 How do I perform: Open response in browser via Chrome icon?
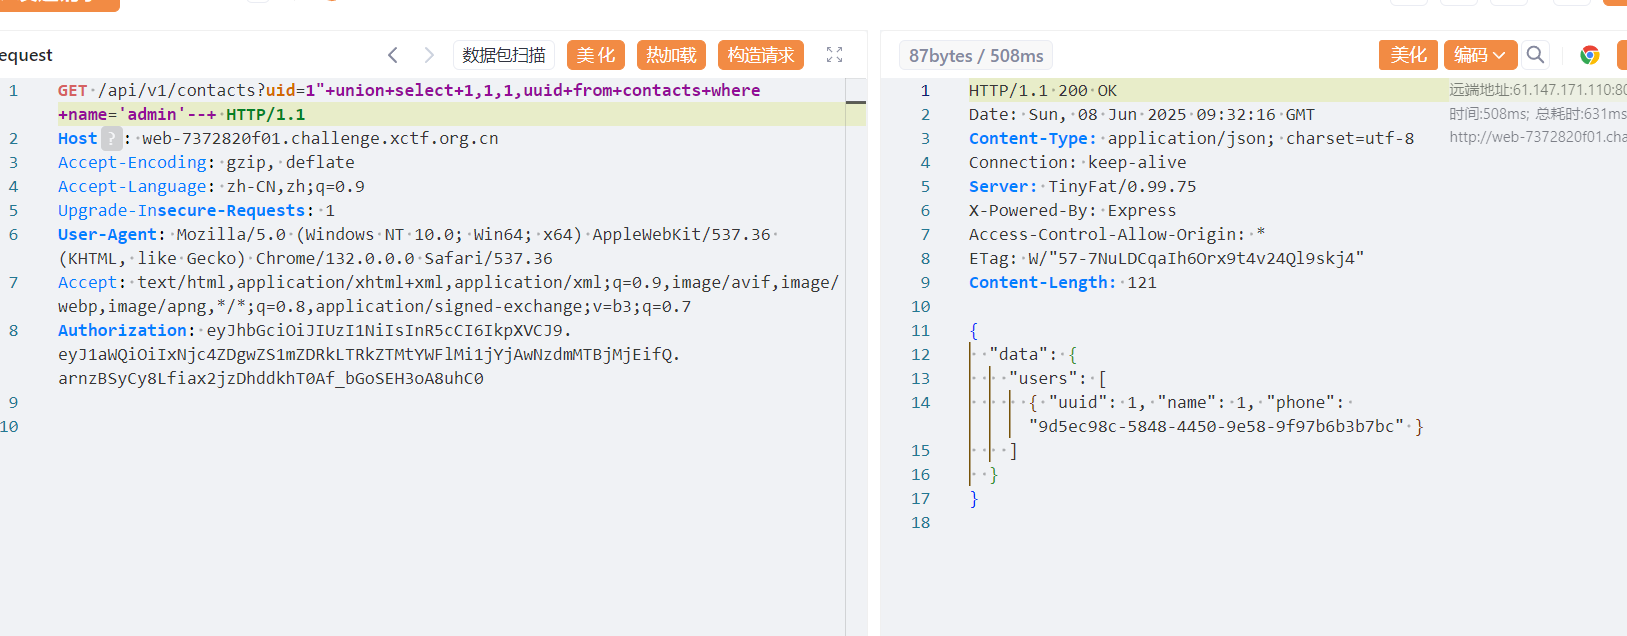(x=1589, y=55)
